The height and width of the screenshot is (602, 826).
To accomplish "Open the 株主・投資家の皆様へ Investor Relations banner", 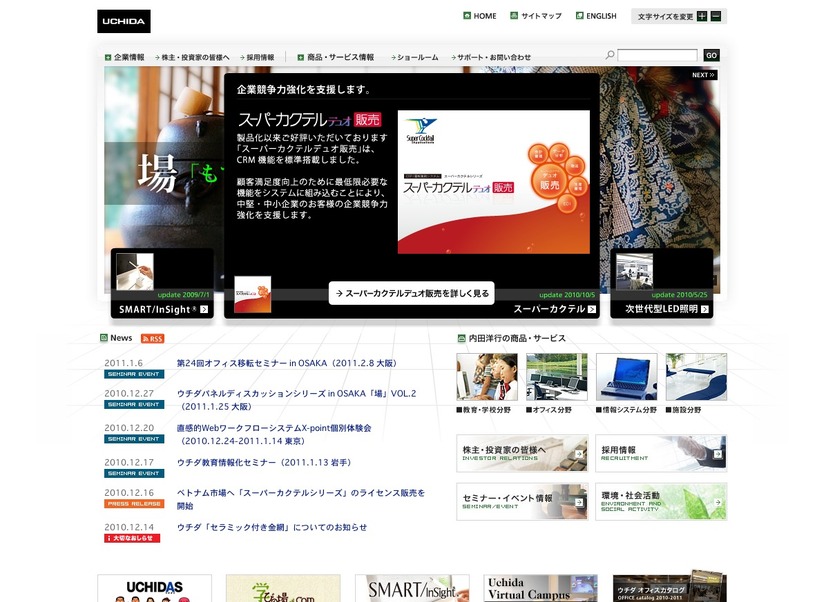I will (521, 453).
